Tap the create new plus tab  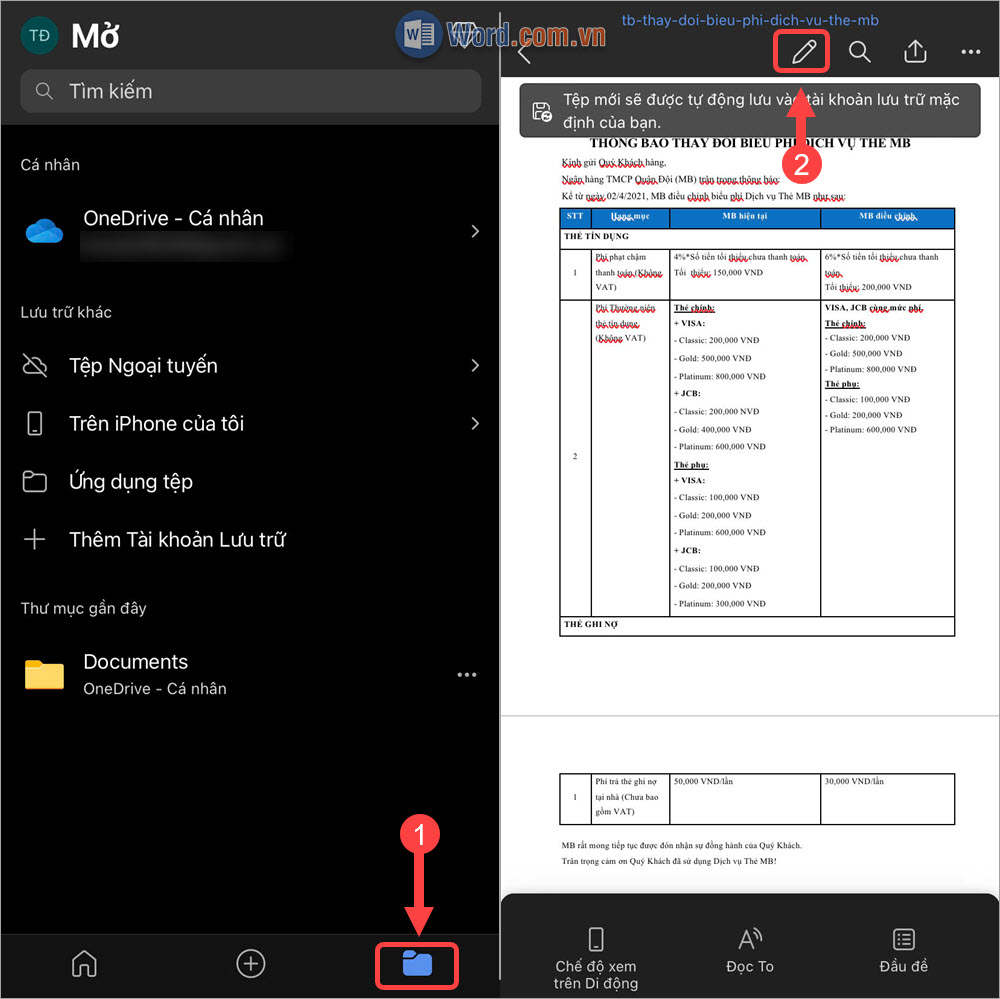(x=251, y=964)
